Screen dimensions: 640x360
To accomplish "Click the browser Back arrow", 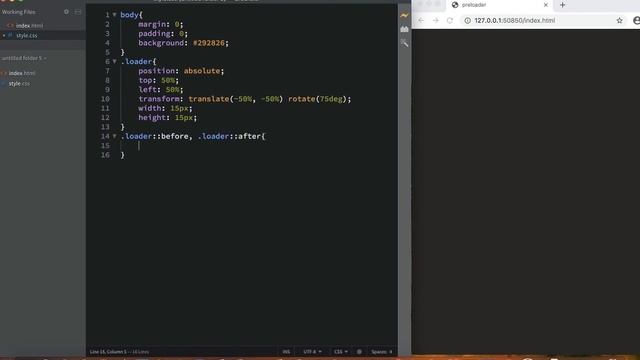I will [x=421, y=20].
